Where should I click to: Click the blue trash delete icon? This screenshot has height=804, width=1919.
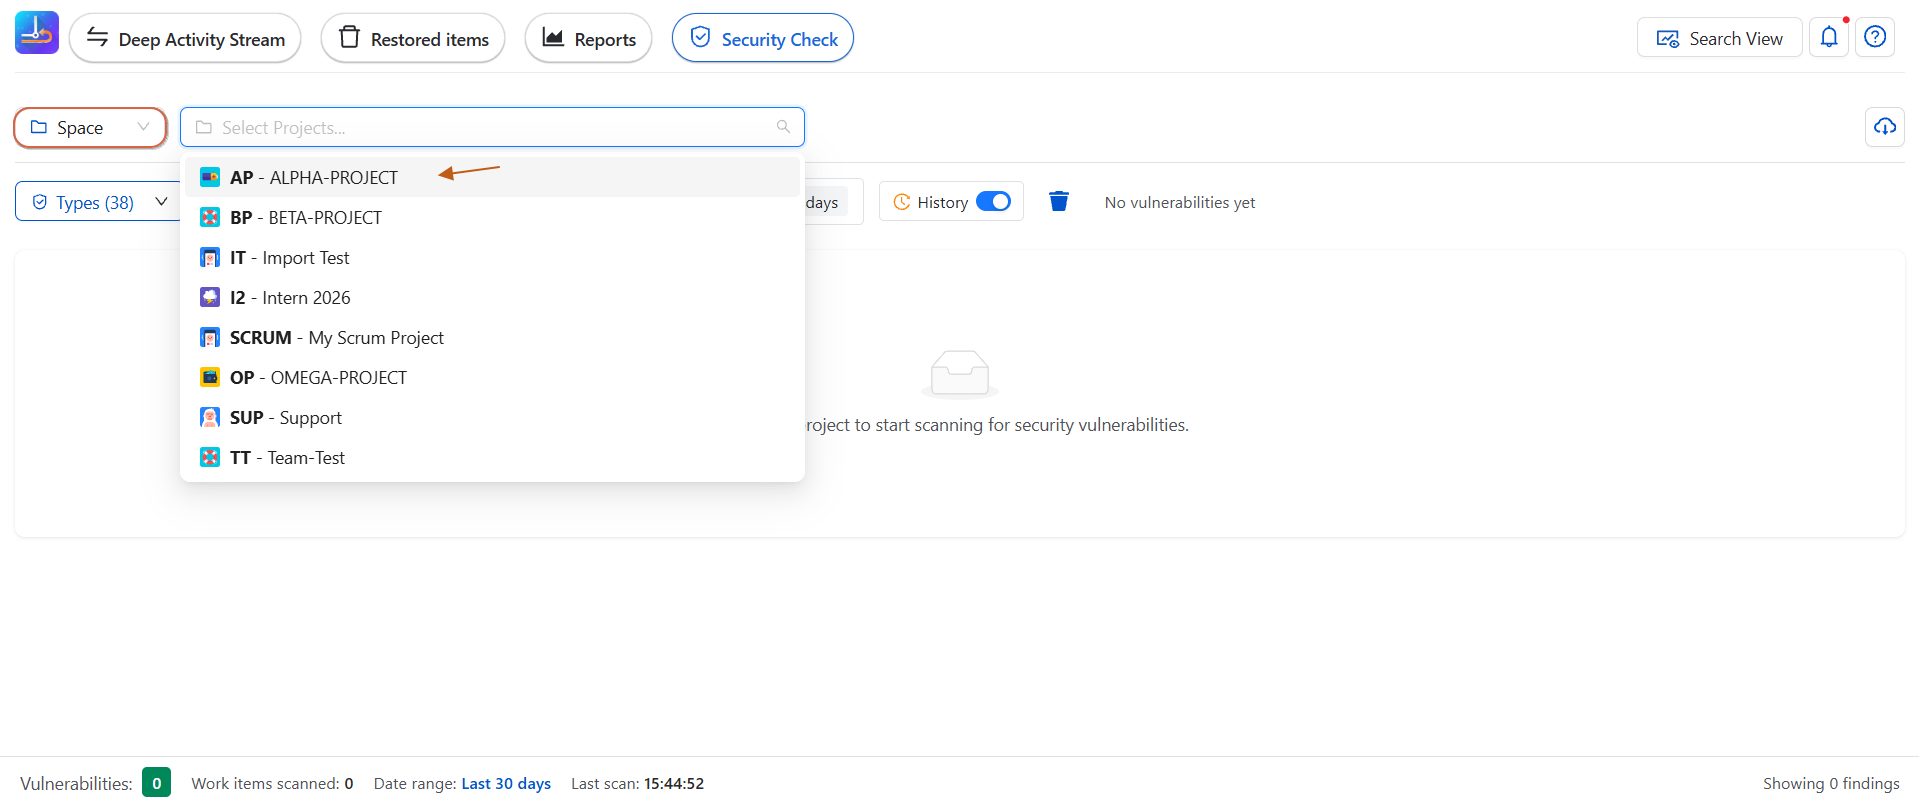[x=1059, y=201]
